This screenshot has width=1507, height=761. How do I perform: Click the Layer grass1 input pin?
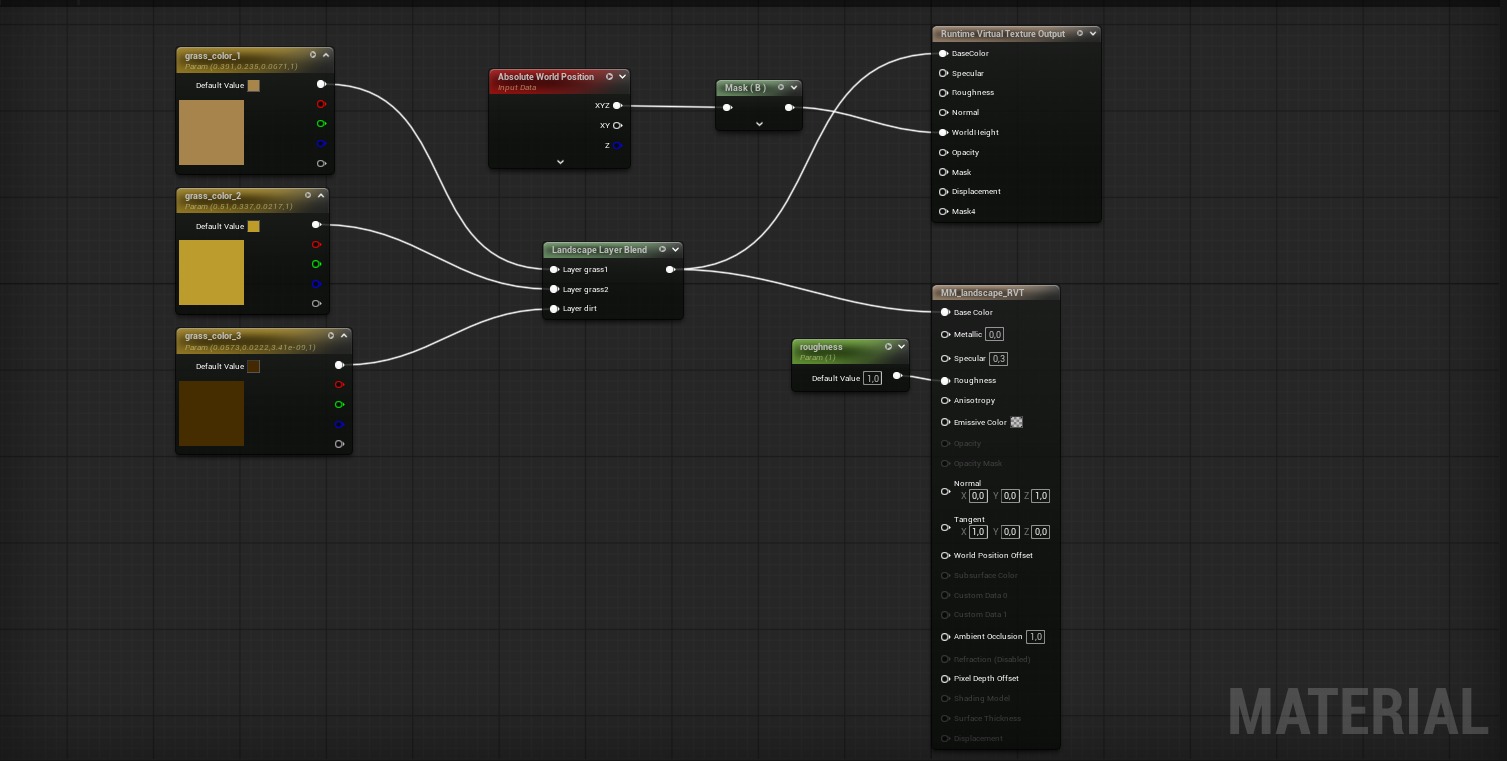554,269
